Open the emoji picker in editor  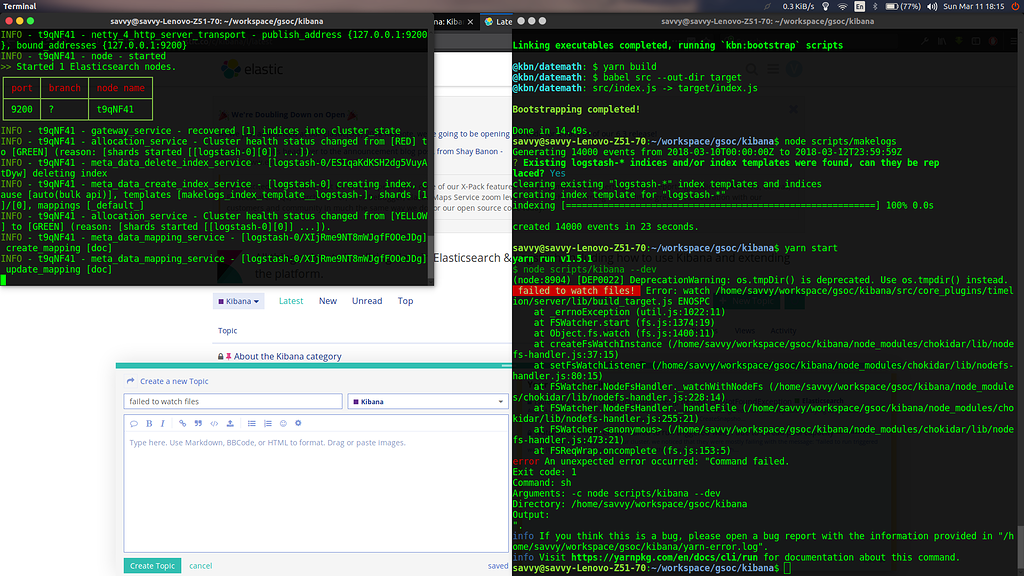284,424
